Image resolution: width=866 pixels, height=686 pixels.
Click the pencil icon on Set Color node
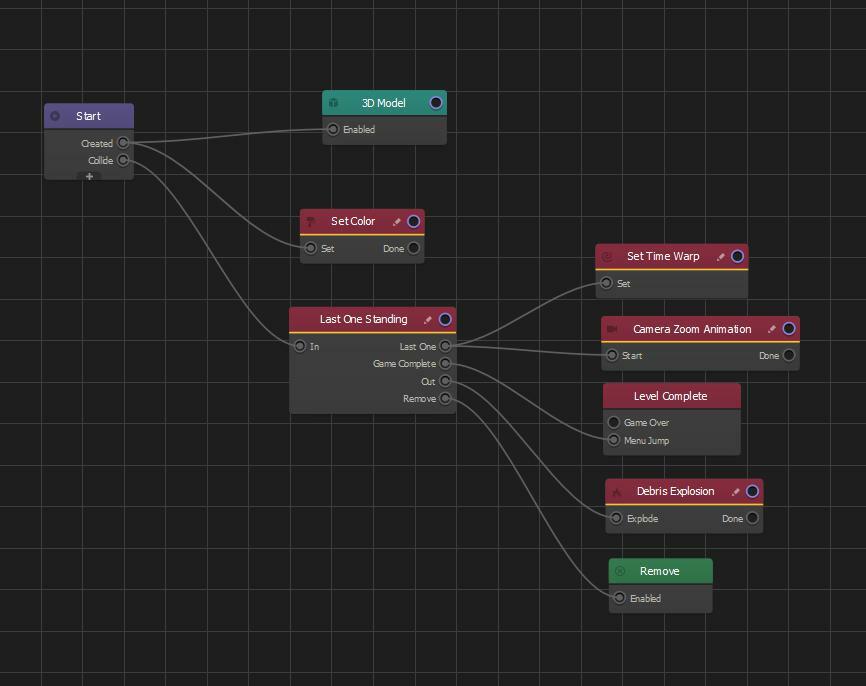coord(397,222)
